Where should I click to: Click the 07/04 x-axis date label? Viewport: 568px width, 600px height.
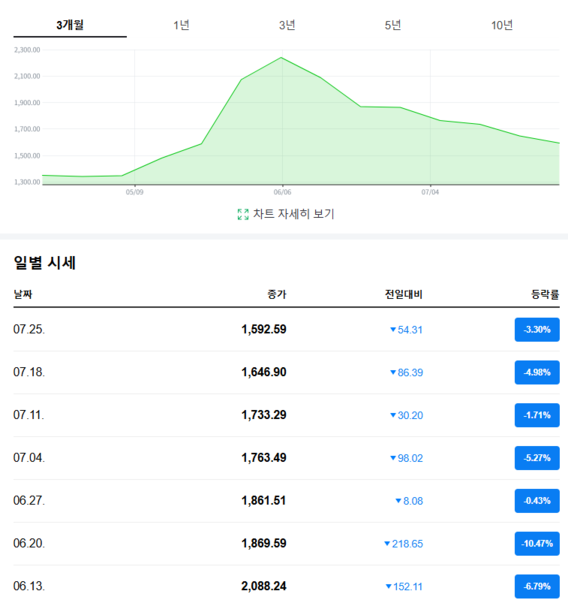[430, 192]
